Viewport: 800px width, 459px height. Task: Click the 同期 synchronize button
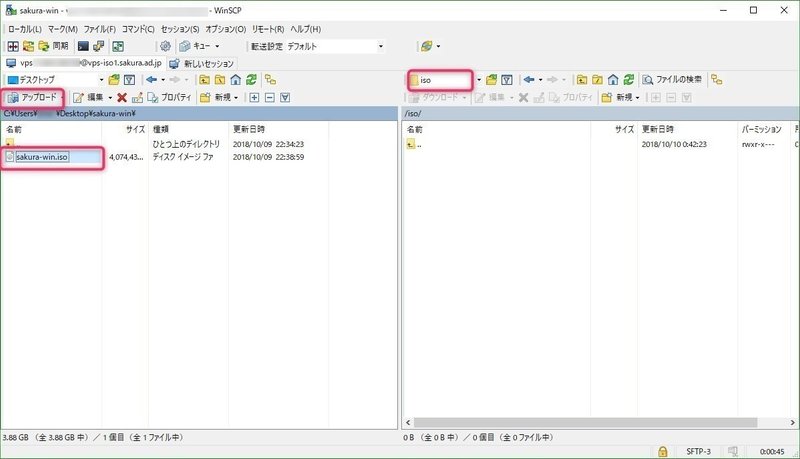click(x=54, y=46)
